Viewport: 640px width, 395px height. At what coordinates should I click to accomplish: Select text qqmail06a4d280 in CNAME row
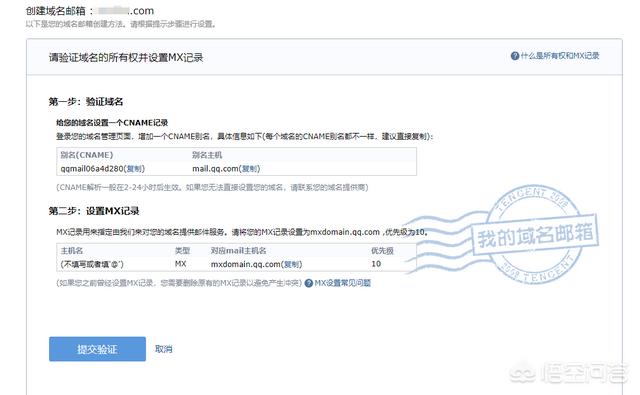pyautogui.click(x=92, y=169)
